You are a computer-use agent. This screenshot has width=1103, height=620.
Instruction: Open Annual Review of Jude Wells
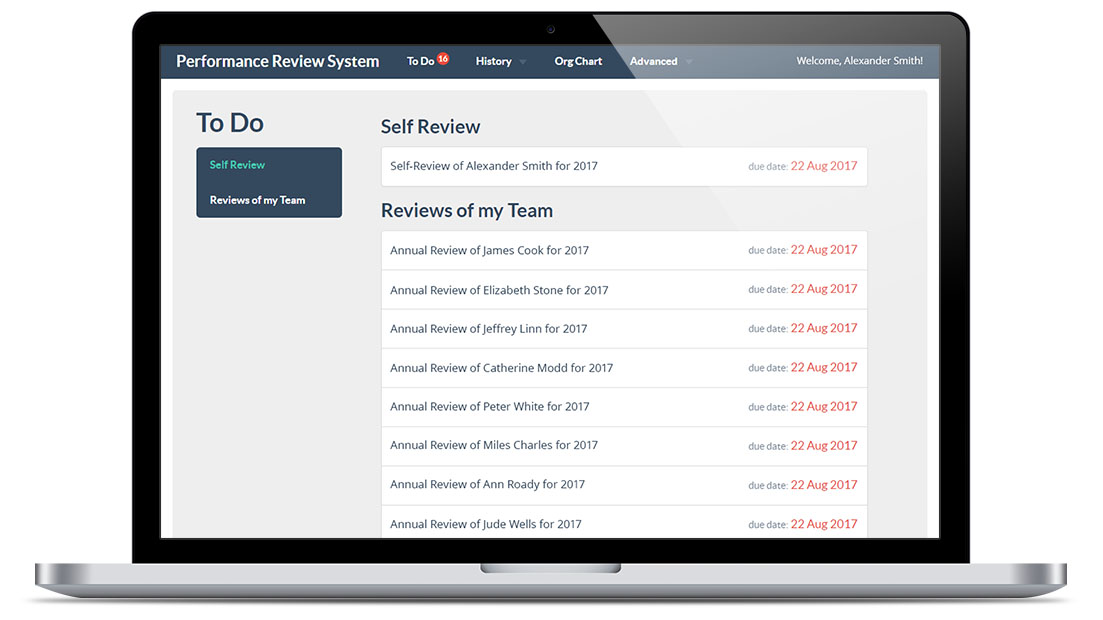(x=486, y=524)
